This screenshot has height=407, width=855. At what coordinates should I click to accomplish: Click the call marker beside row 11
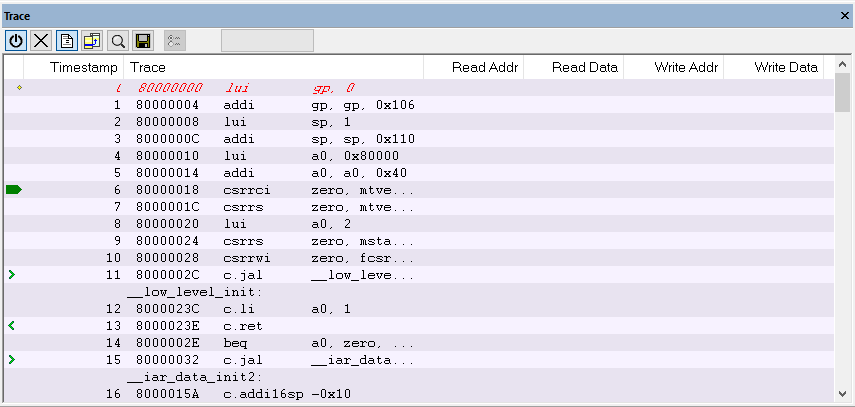point(12,274)
